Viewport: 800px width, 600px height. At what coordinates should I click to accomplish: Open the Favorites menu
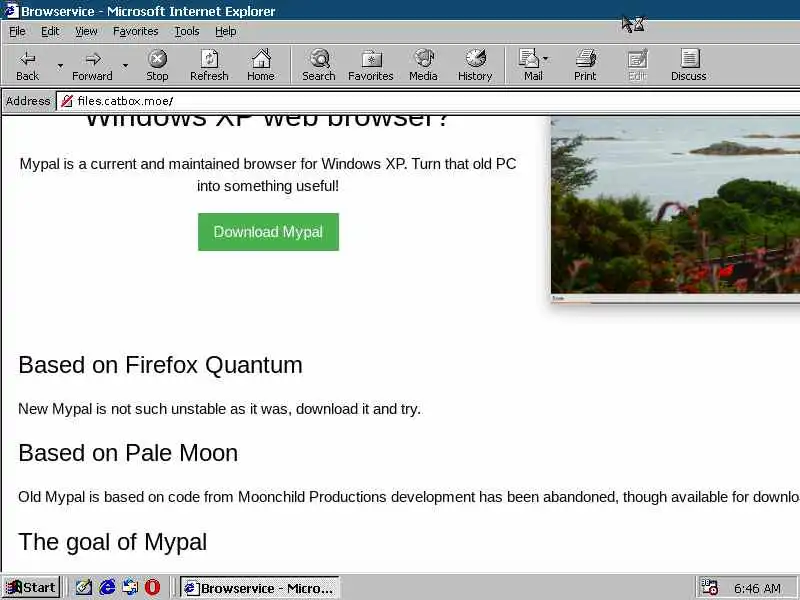[x=136, y=32]
